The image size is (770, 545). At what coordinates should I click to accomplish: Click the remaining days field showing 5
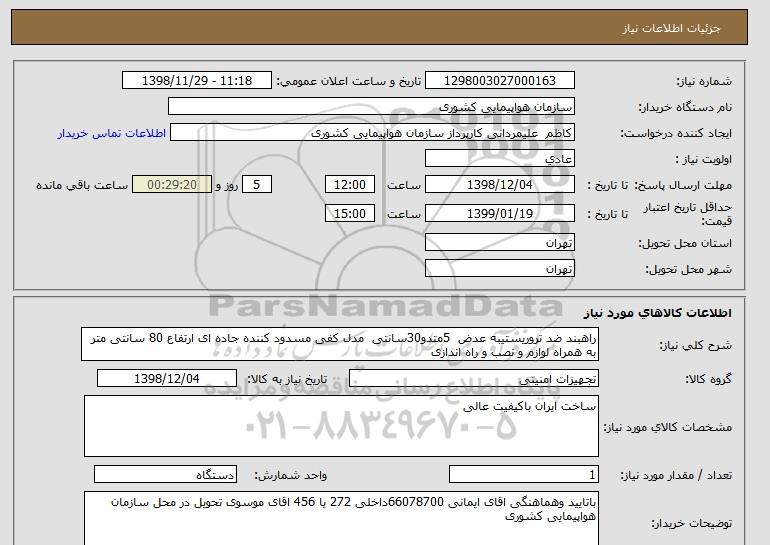[256, 185]
